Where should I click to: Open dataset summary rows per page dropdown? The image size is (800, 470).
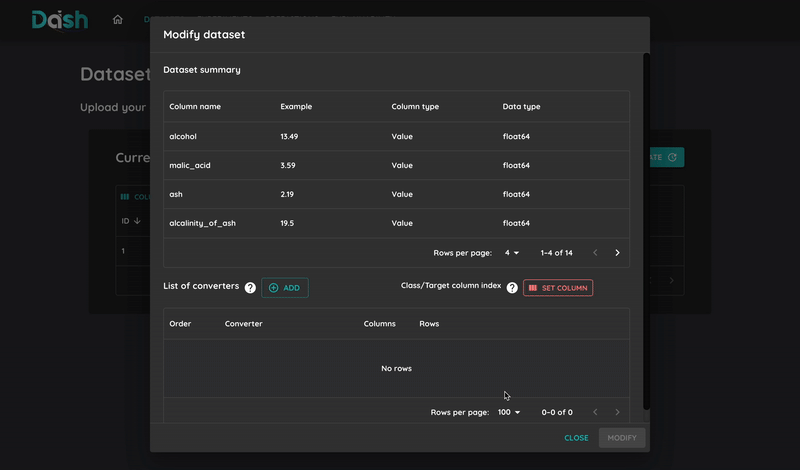click(x=512, y=253)
